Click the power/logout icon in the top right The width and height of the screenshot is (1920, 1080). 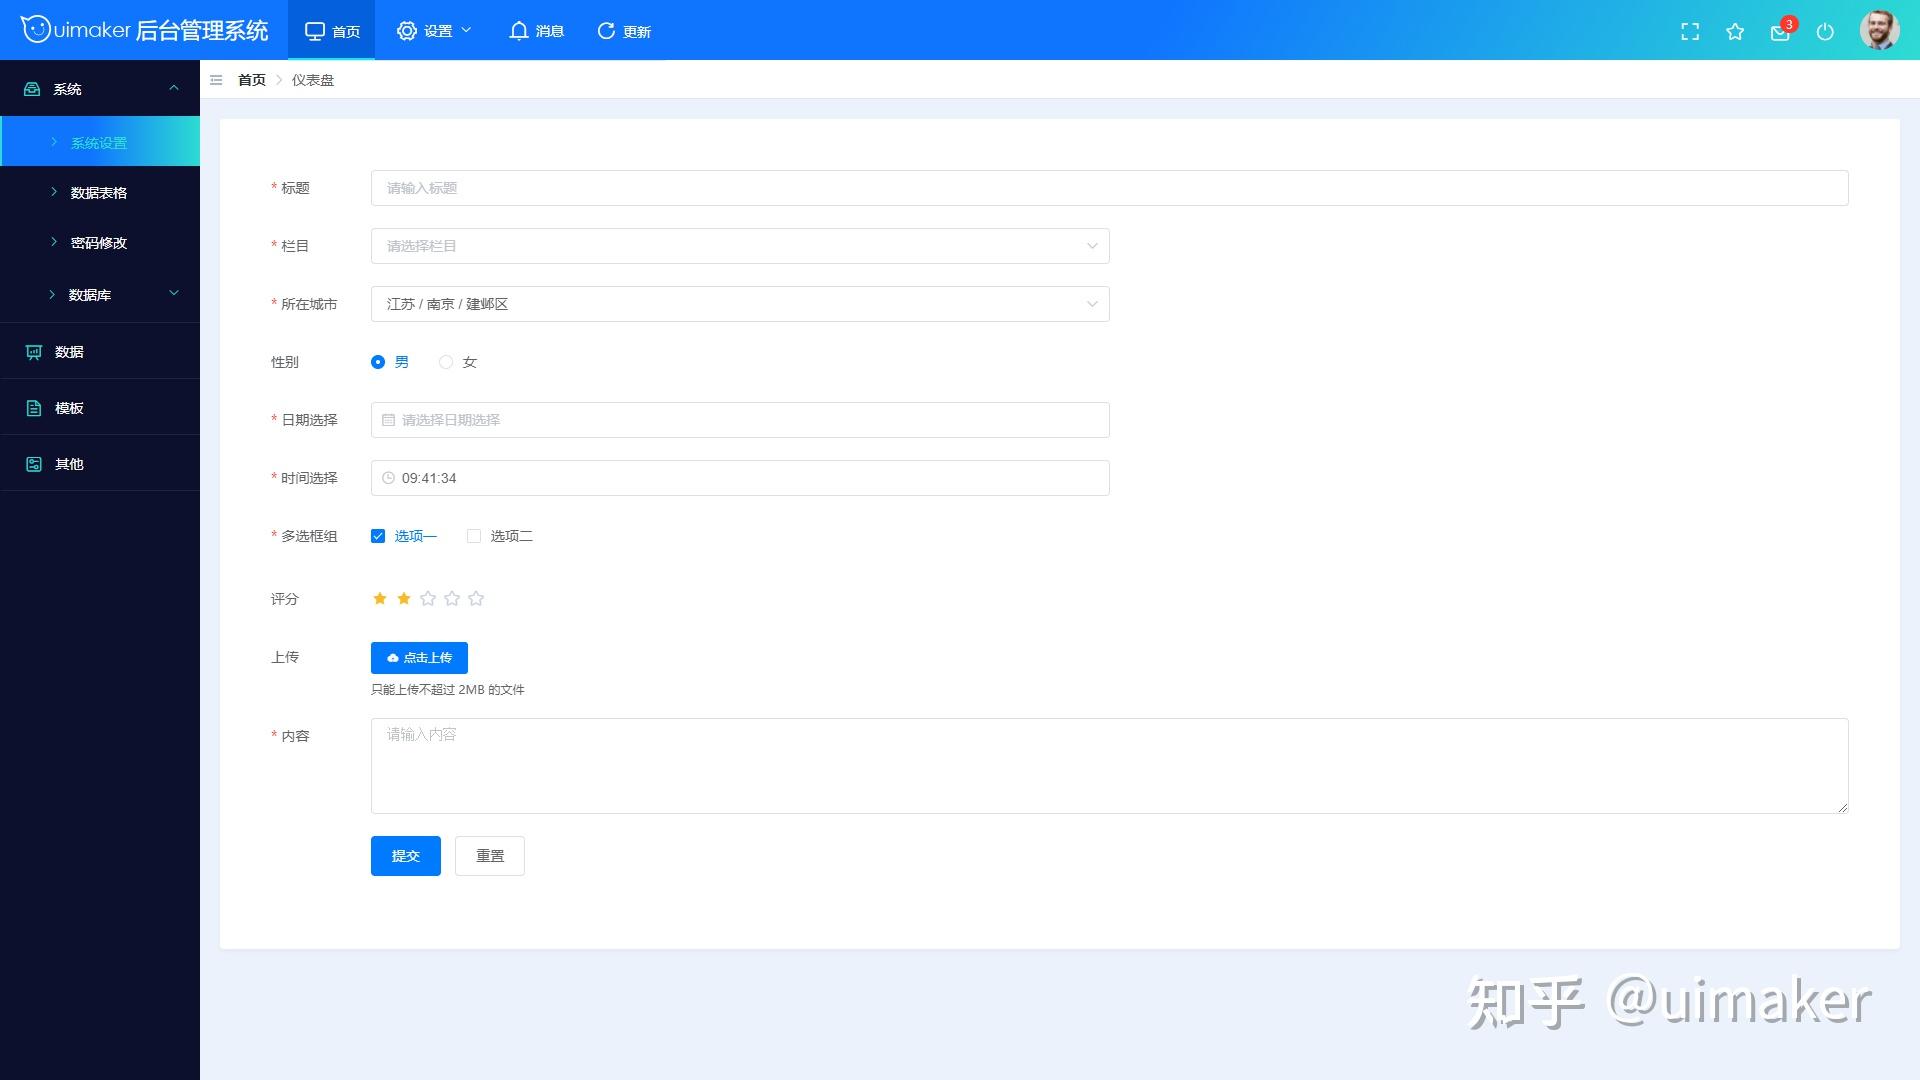[1826, 31]
